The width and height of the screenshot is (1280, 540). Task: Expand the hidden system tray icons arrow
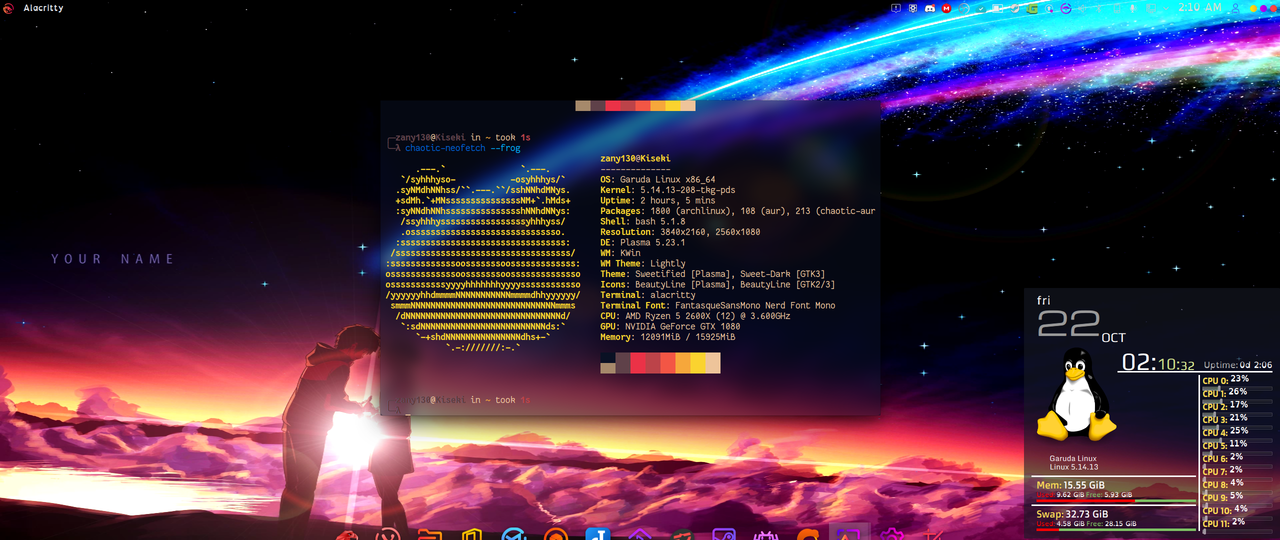1166,8
